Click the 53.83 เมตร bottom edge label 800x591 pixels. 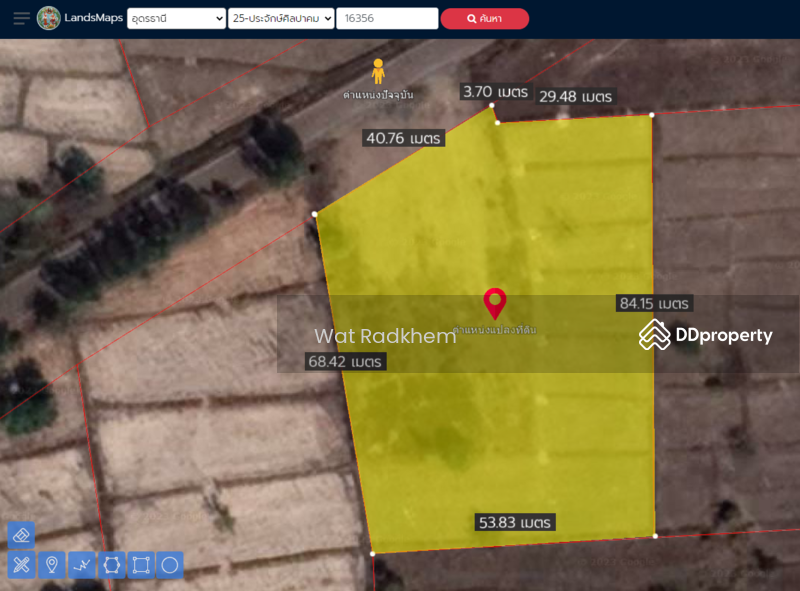[515, 522]
